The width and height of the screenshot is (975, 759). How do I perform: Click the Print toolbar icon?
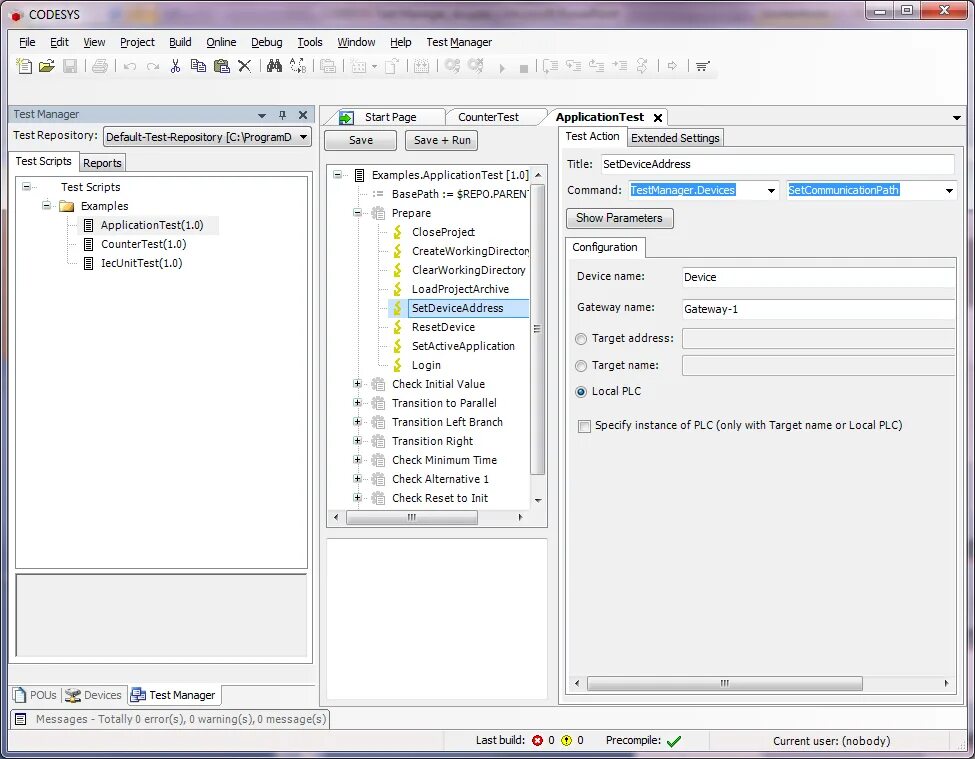(x=100, y=66)
